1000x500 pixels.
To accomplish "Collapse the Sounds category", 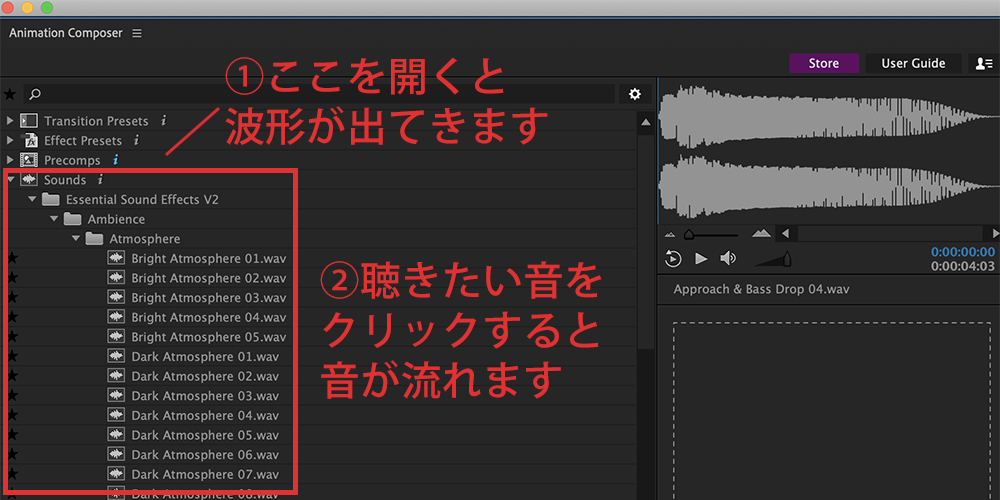I will click(10, 180).
